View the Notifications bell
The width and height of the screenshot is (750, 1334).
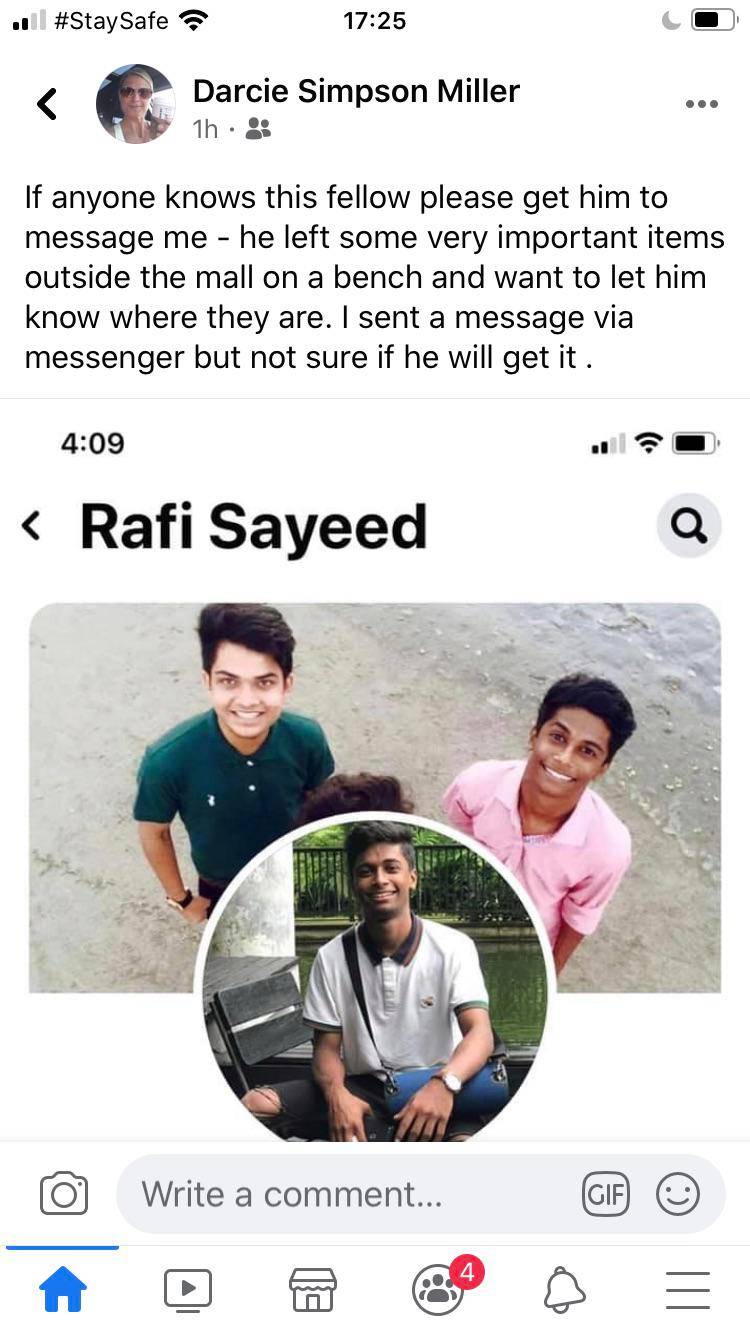(563, 1290)
